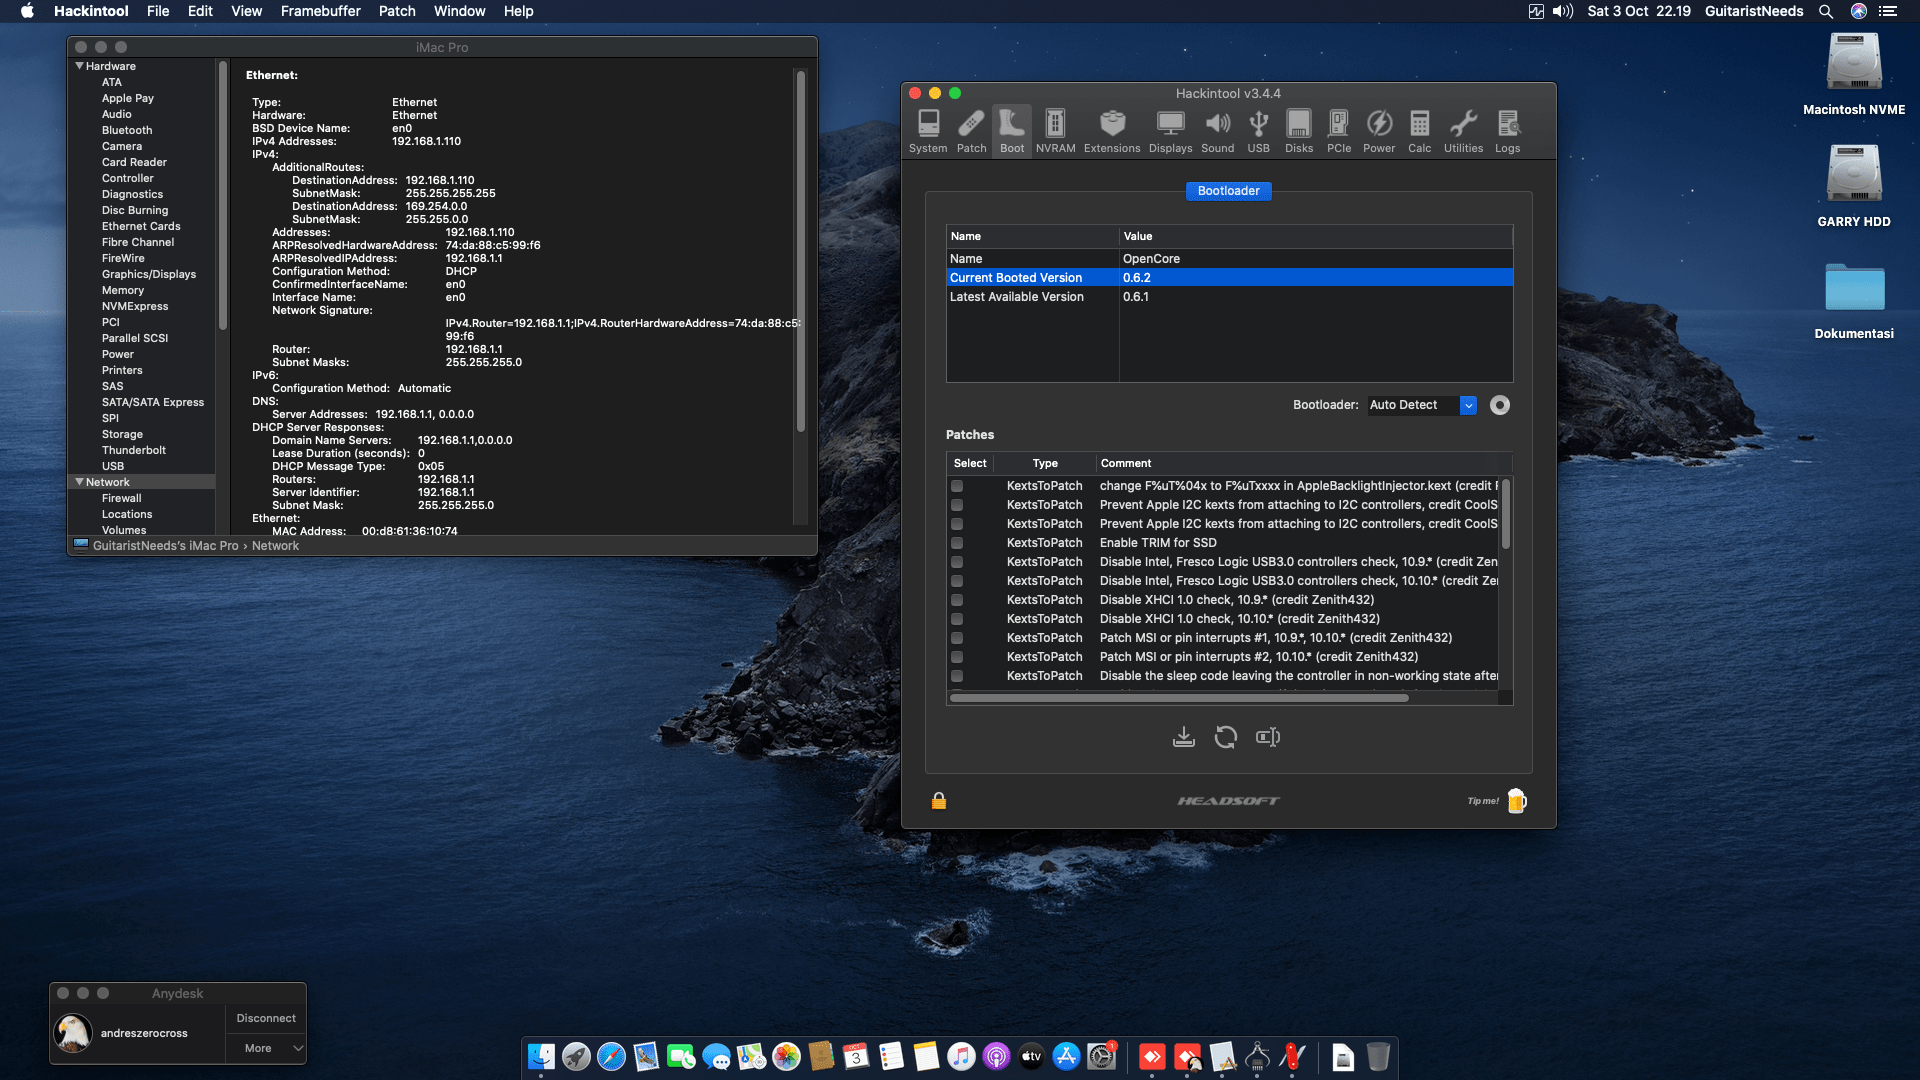Click Disconnect in the Anydesk window
Screen dimensions: 1920x1080
coord(266,1018)
